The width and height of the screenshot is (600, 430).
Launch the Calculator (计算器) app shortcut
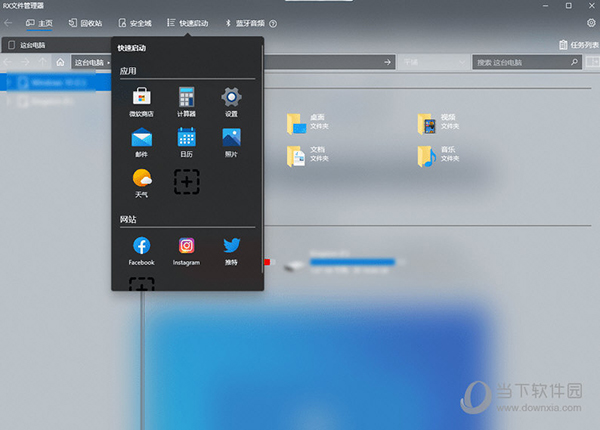coord(186,102)
